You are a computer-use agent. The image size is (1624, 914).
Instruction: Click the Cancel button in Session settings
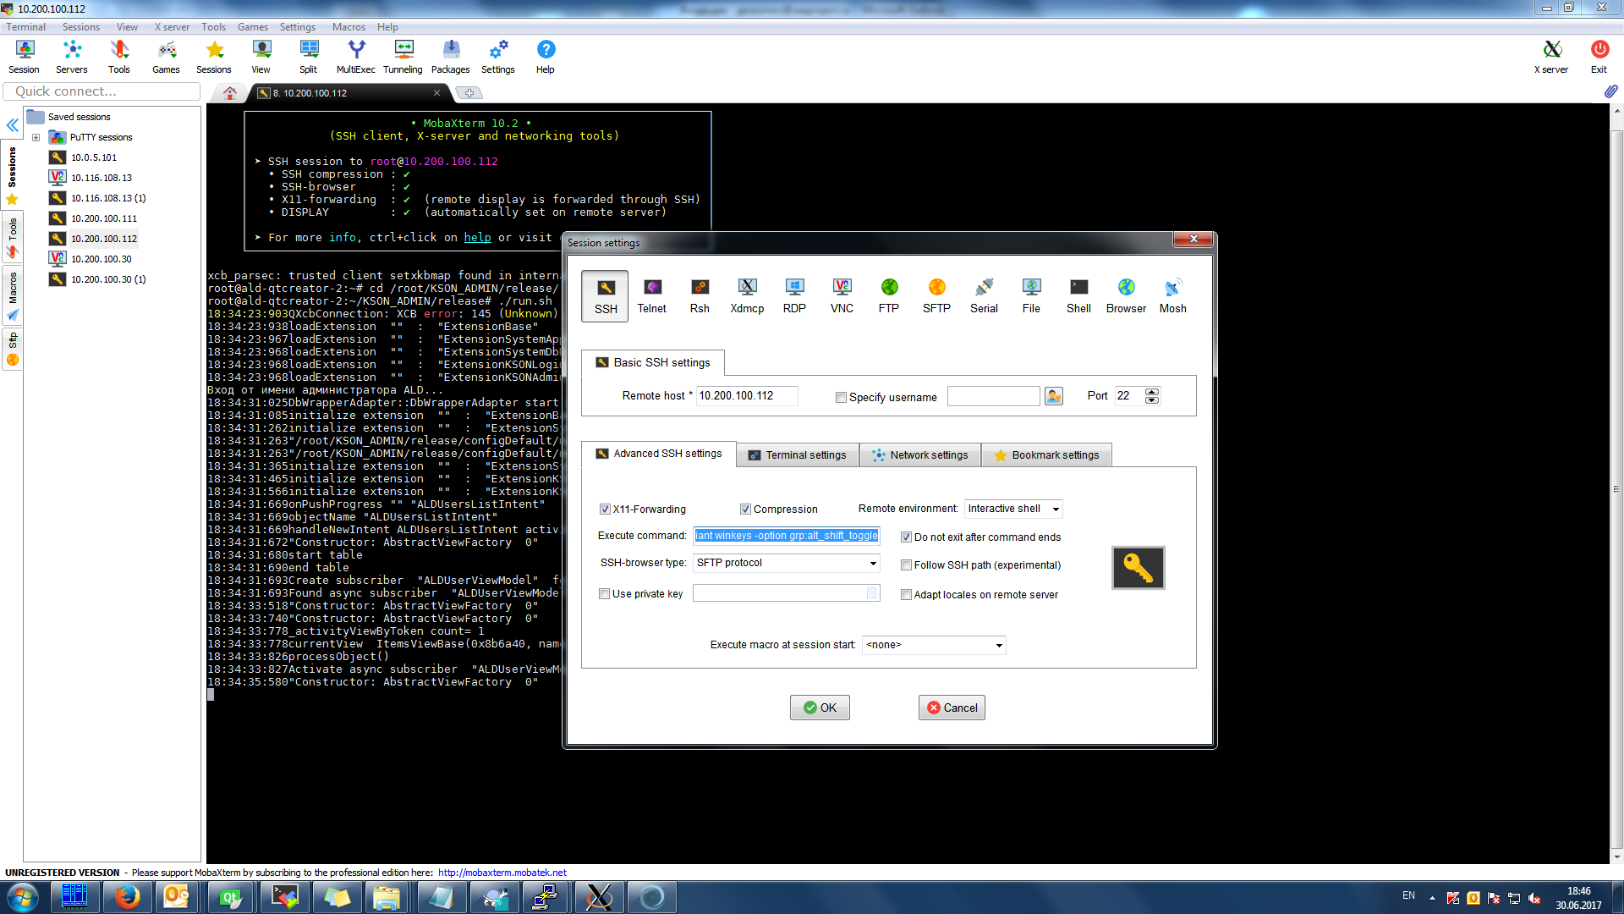coord(952,708)
